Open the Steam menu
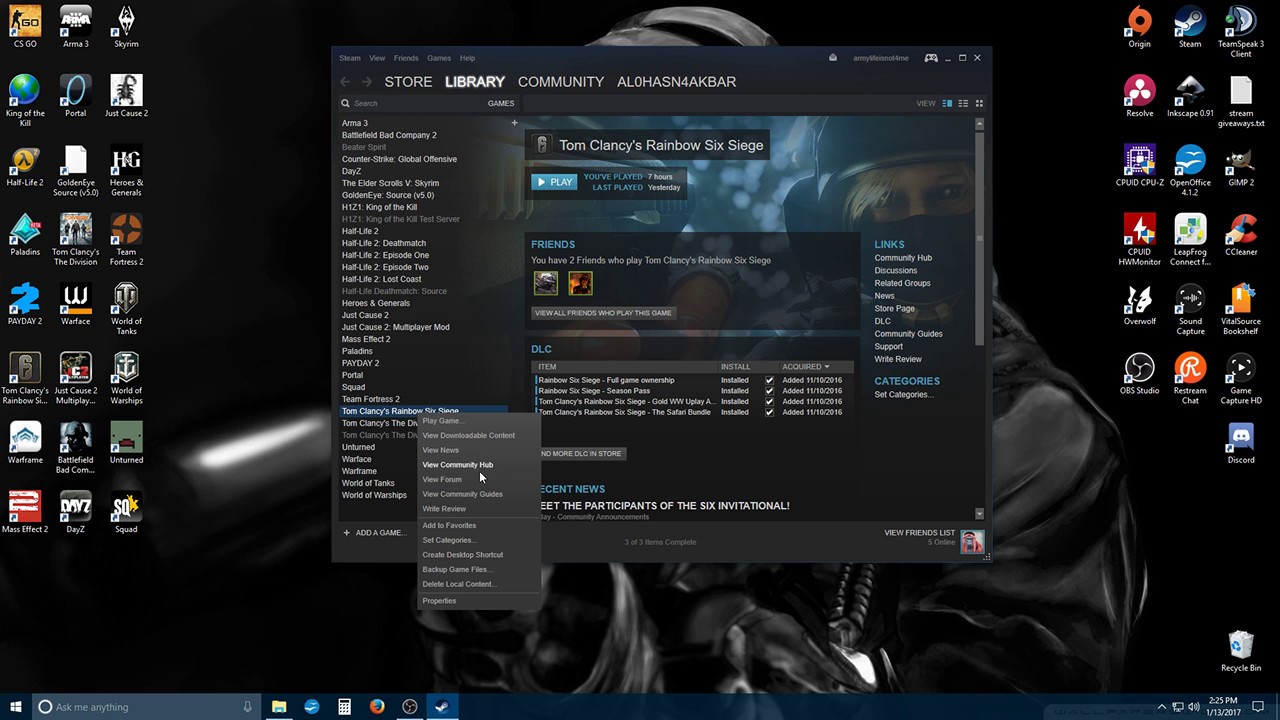1280x720 pixels. coord(350,58)
